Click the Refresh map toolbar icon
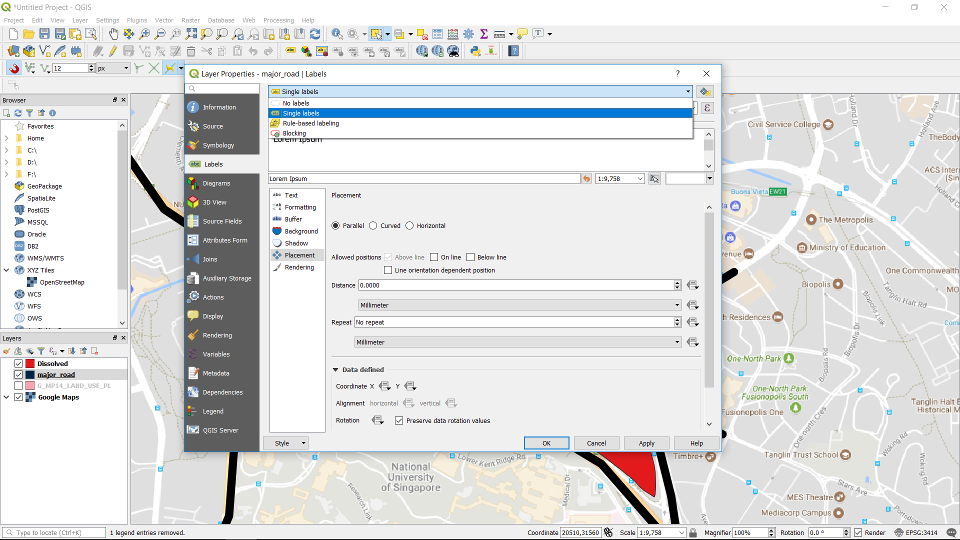This screenshot has width=960, height=540. (x=315, y=34)
